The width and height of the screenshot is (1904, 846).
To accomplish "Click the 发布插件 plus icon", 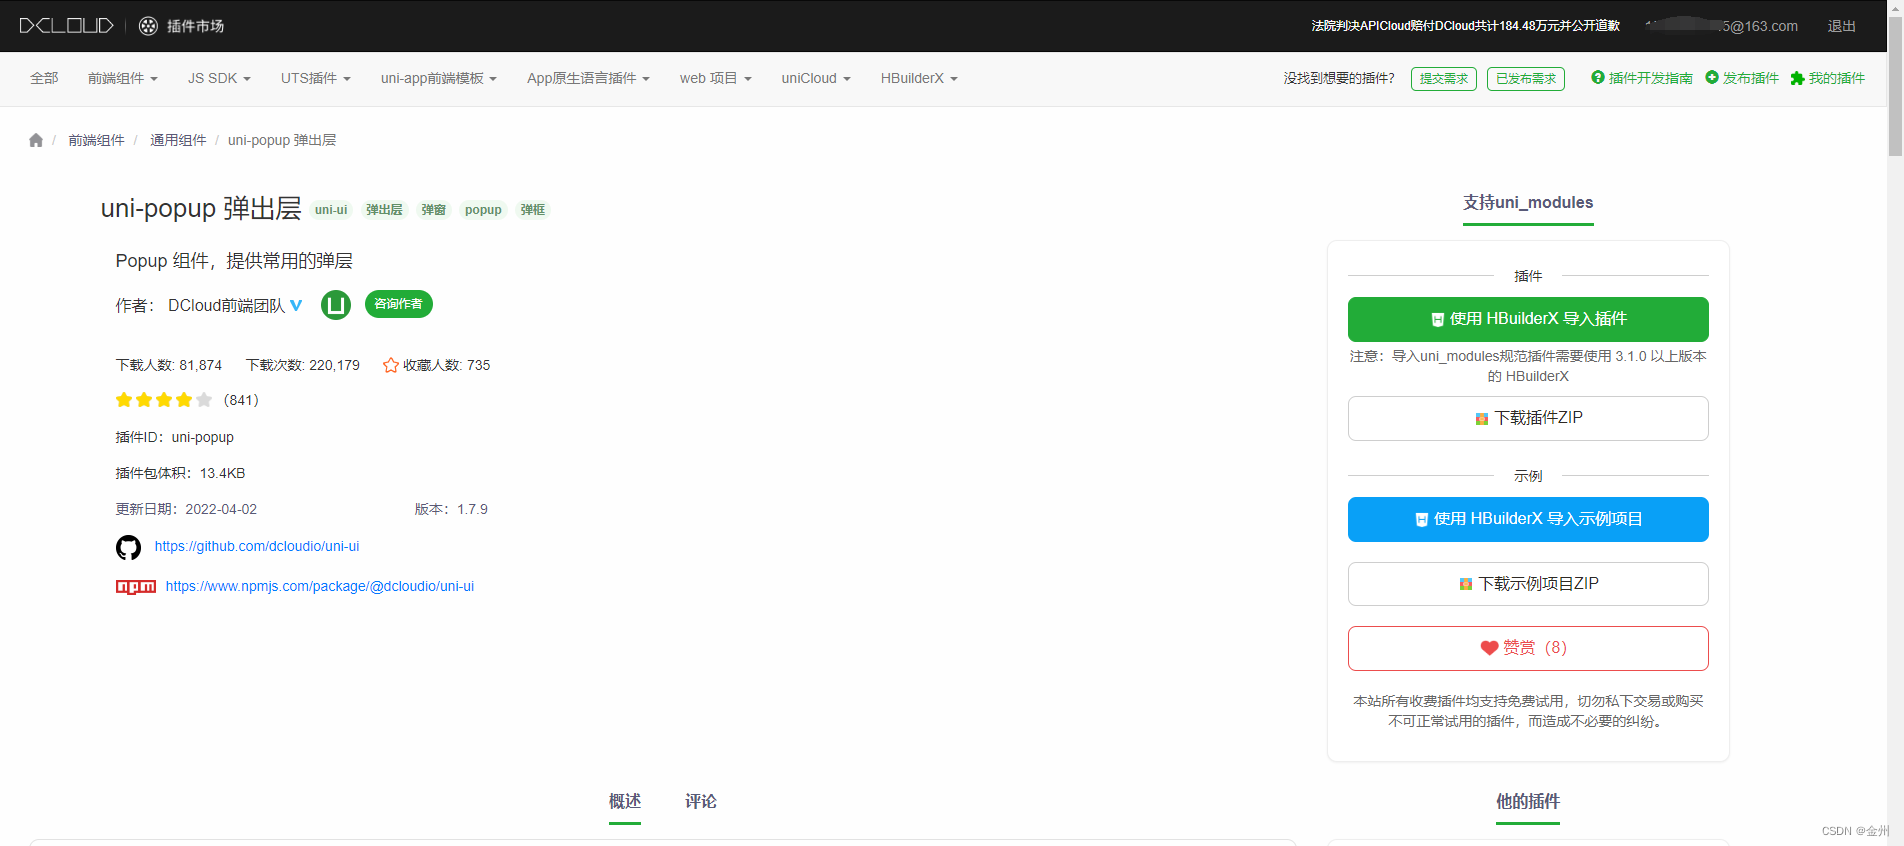I will 1712,77.
